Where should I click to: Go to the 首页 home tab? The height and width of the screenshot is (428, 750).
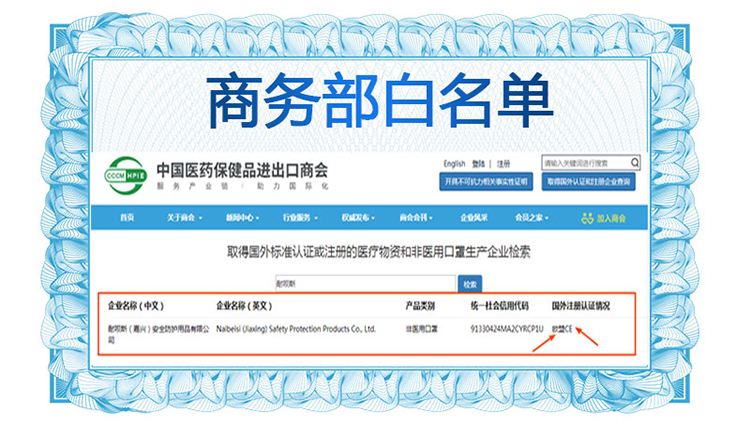pos(127,218)
